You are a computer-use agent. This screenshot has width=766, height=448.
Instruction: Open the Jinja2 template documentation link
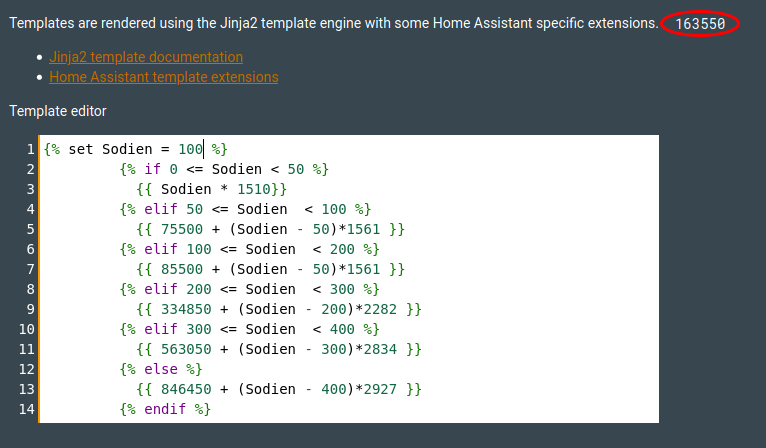146,57
